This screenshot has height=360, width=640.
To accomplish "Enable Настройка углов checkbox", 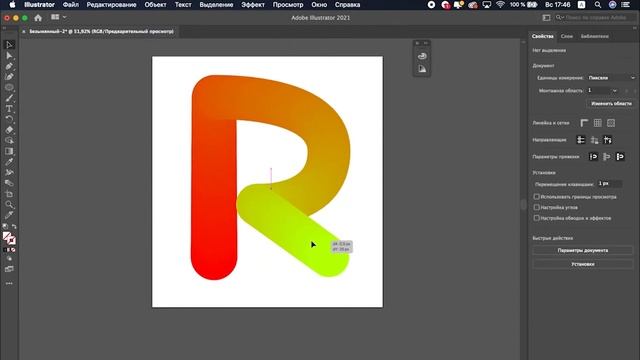I will (x=536, y=207).
